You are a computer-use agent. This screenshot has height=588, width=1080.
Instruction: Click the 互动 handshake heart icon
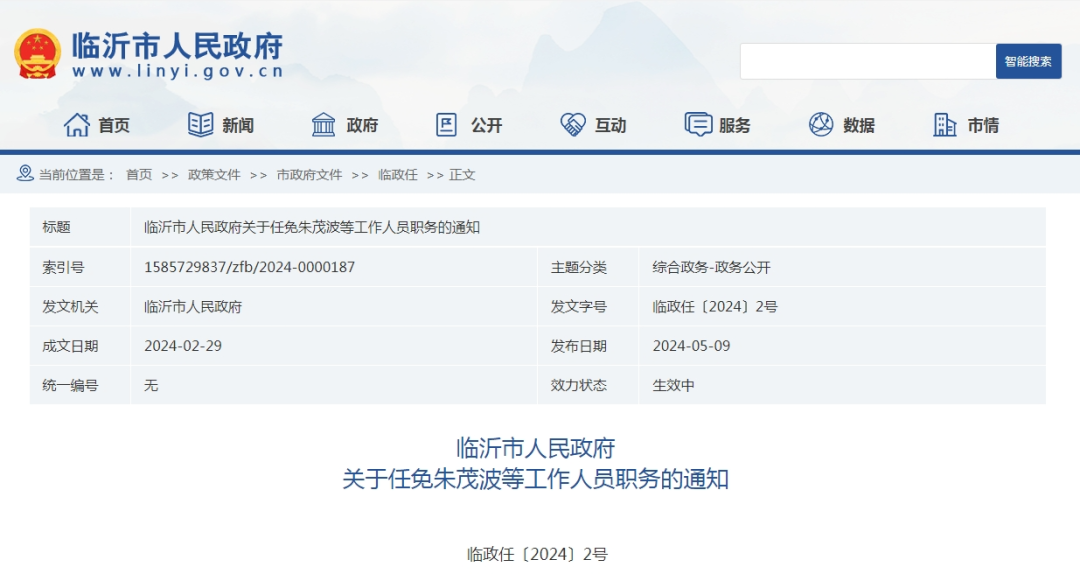572,125
